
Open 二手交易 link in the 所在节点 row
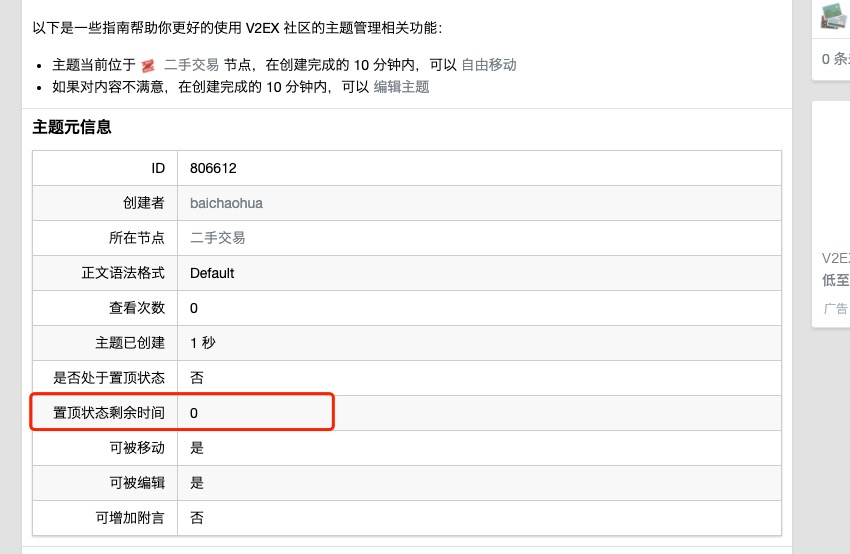coord(217,238)
